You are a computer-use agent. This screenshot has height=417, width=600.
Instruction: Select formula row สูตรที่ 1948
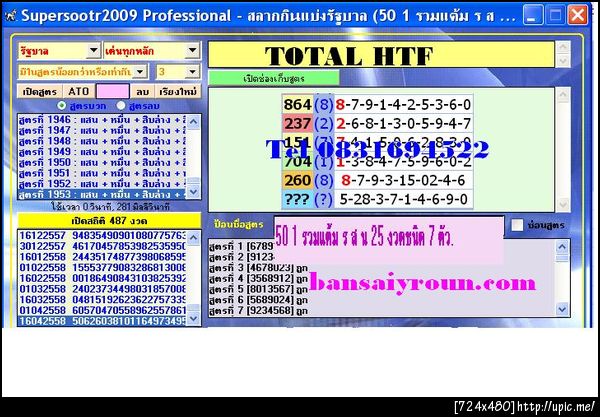coord(102,141)
